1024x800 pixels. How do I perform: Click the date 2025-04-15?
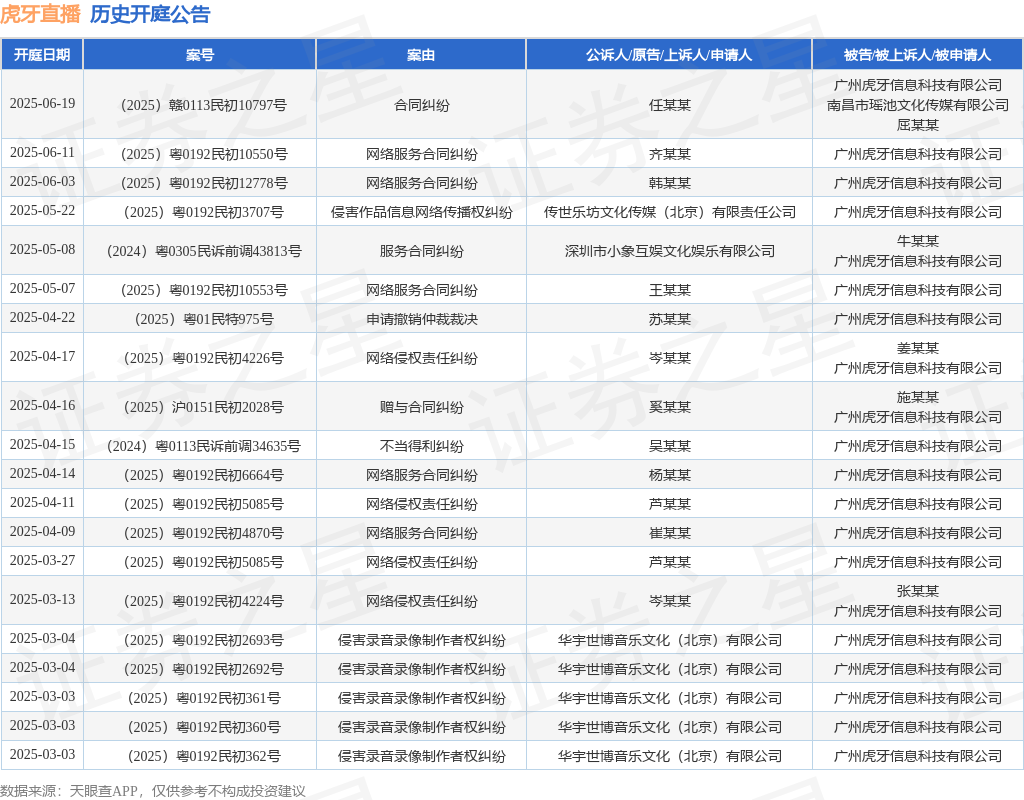pos(42,445)
